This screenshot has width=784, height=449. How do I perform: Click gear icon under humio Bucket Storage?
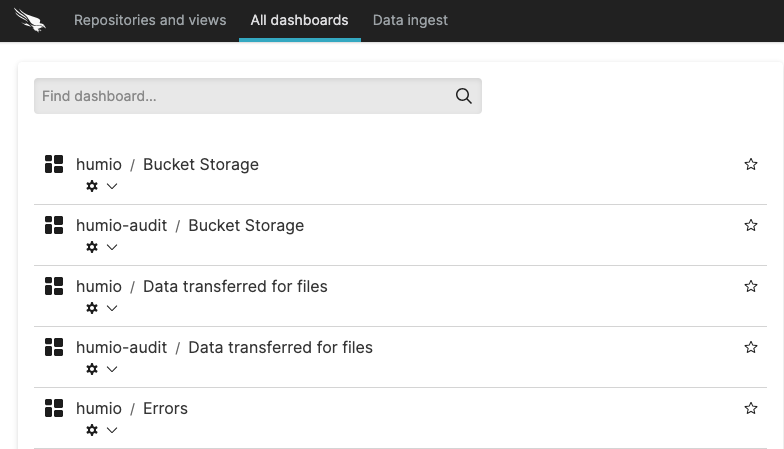coord(92,186)
